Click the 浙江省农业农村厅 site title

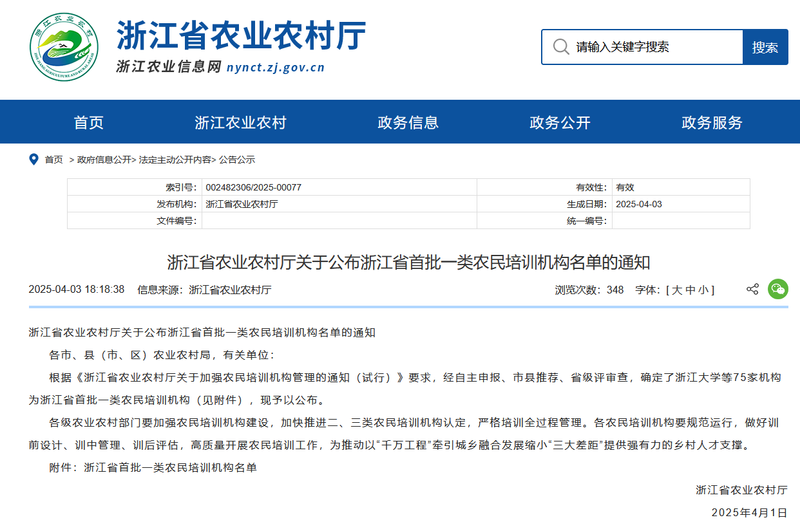click(x=241, y=34)
